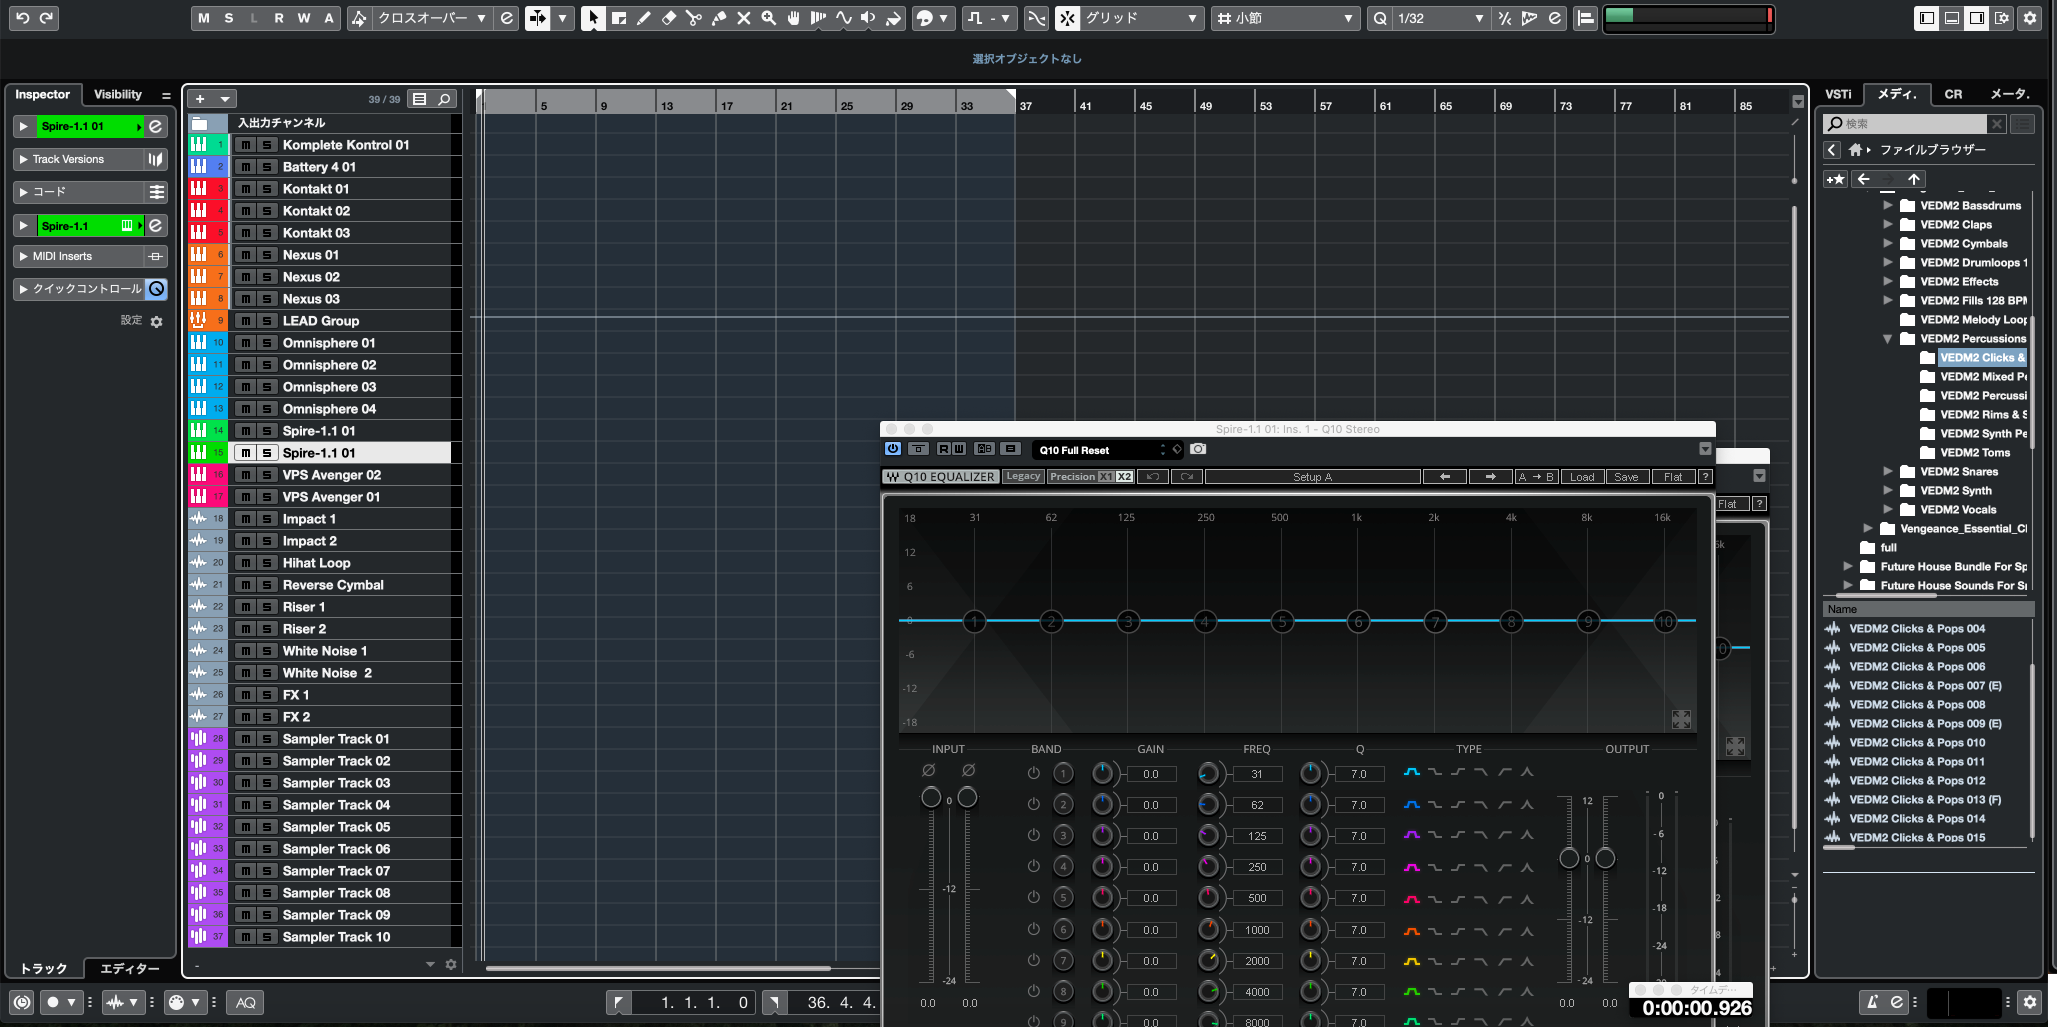Click the Q10 plugin snapshot camera icon
2057x1027 pixels.
point(1198,449)
